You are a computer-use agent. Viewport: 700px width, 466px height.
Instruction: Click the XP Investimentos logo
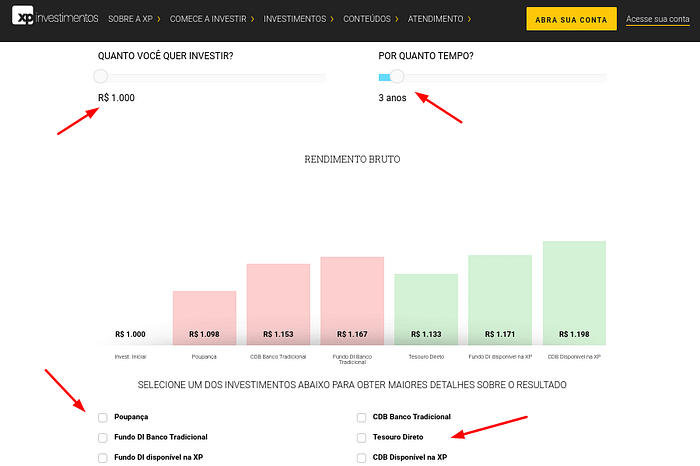coord(55,16)
